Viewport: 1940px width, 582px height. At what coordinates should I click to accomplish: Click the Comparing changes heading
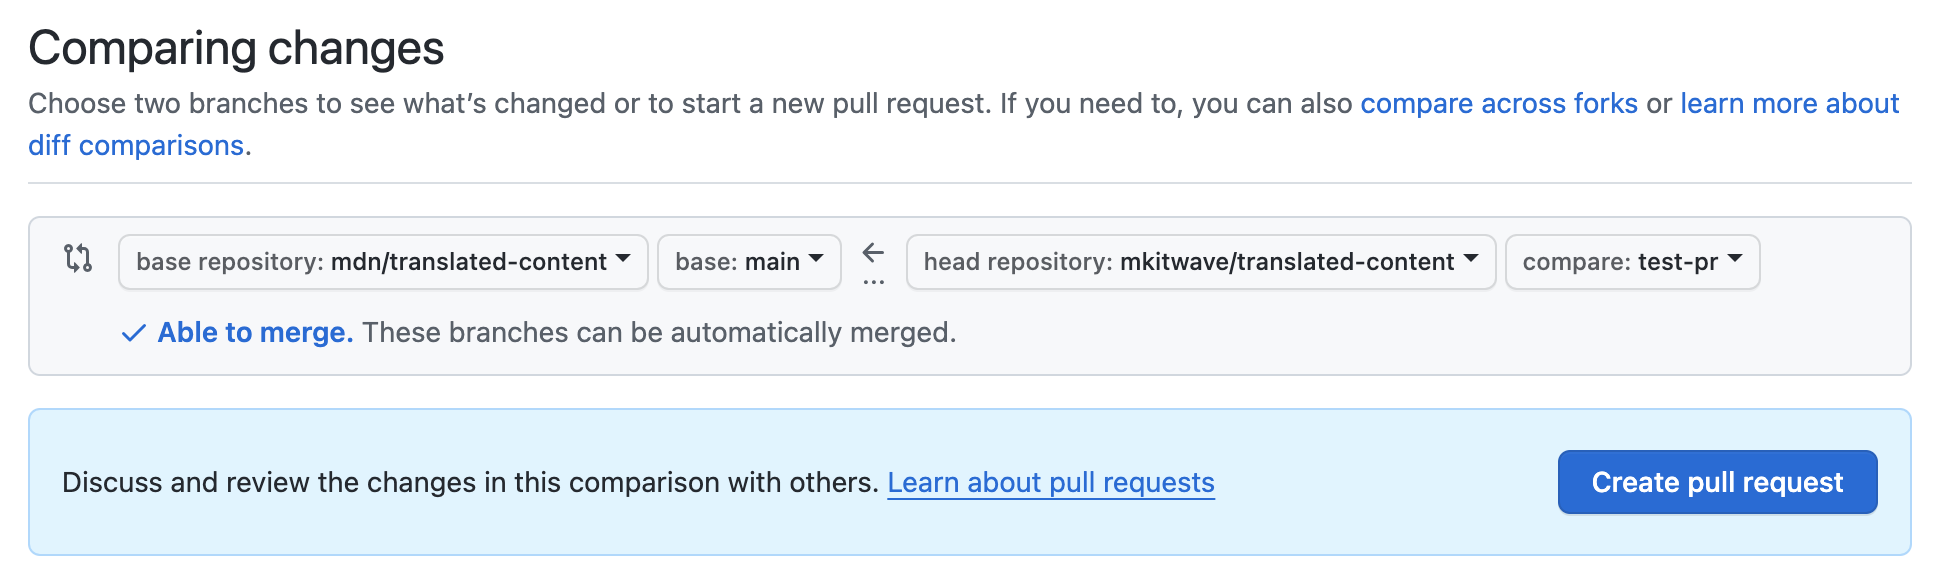[x=236, y=48]
